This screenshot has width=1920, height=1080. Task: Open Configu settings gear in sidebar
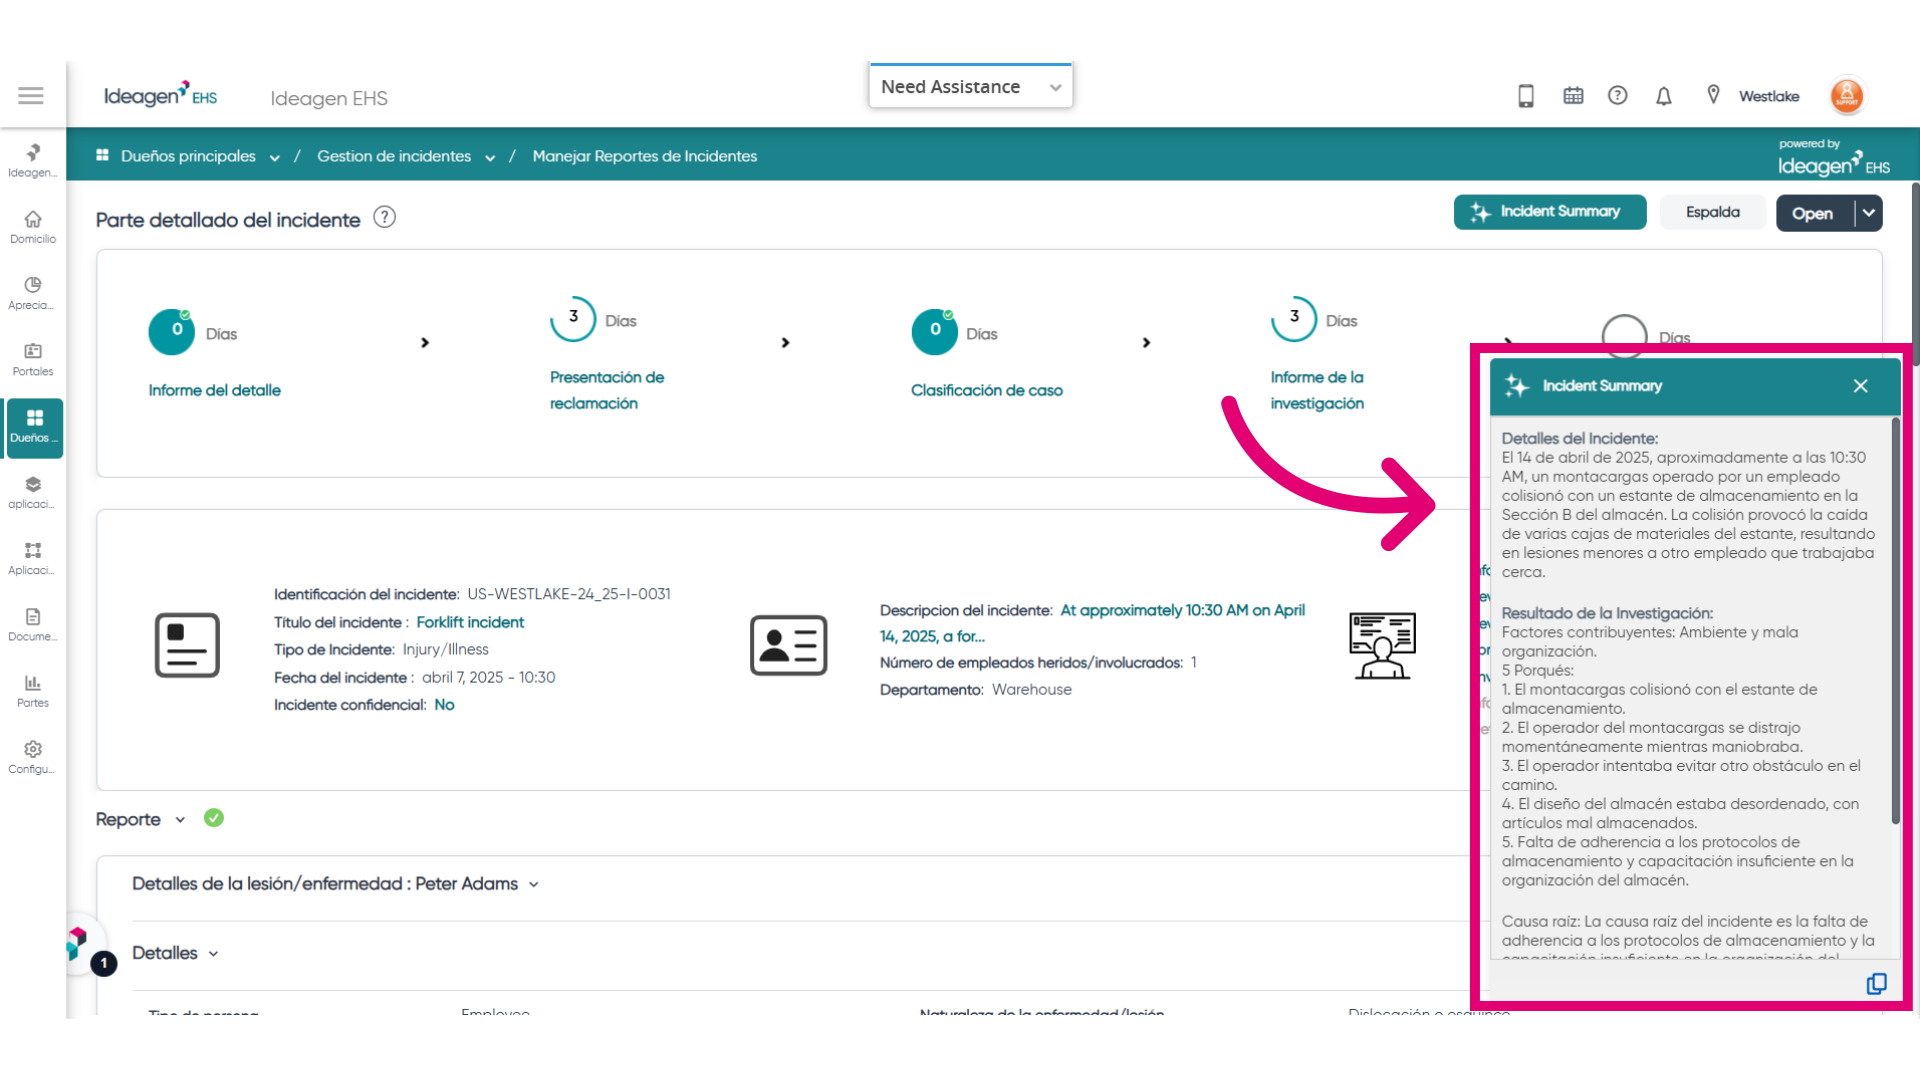pyautogui.click(x=33, y=757)
